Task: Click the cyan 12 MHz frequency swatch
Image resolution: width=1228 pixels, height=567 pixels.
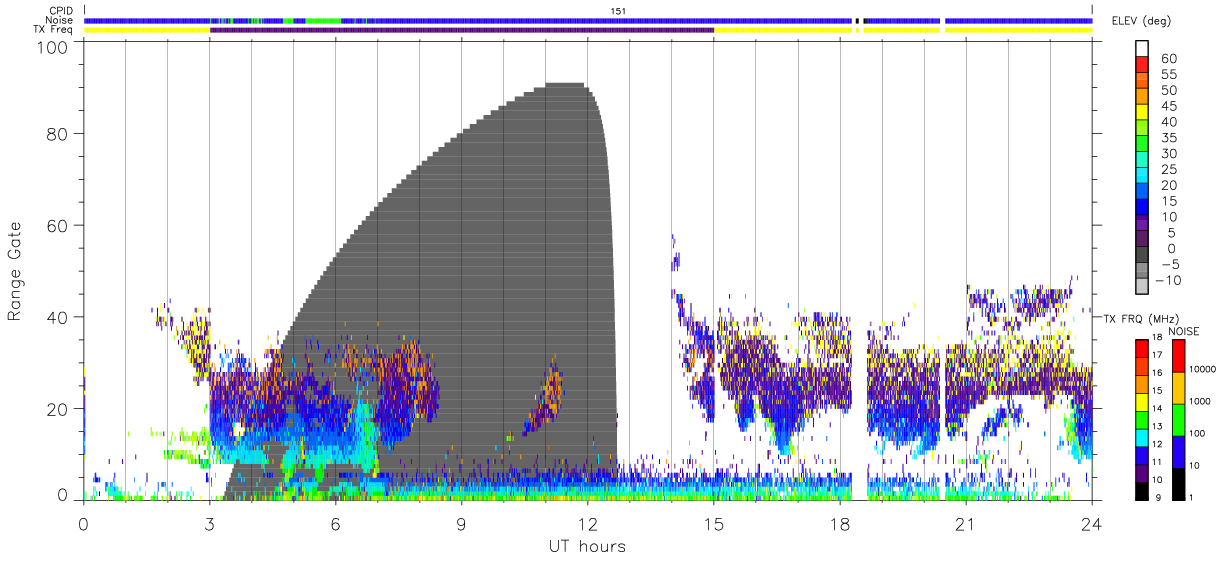Action: (1143, 438)
